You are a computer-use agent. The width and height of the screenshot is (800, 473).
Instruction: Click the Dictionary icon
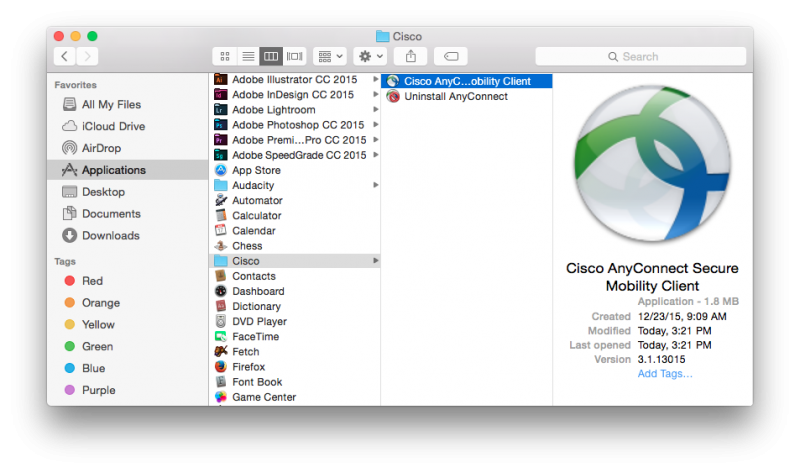(x=220, y=306)
